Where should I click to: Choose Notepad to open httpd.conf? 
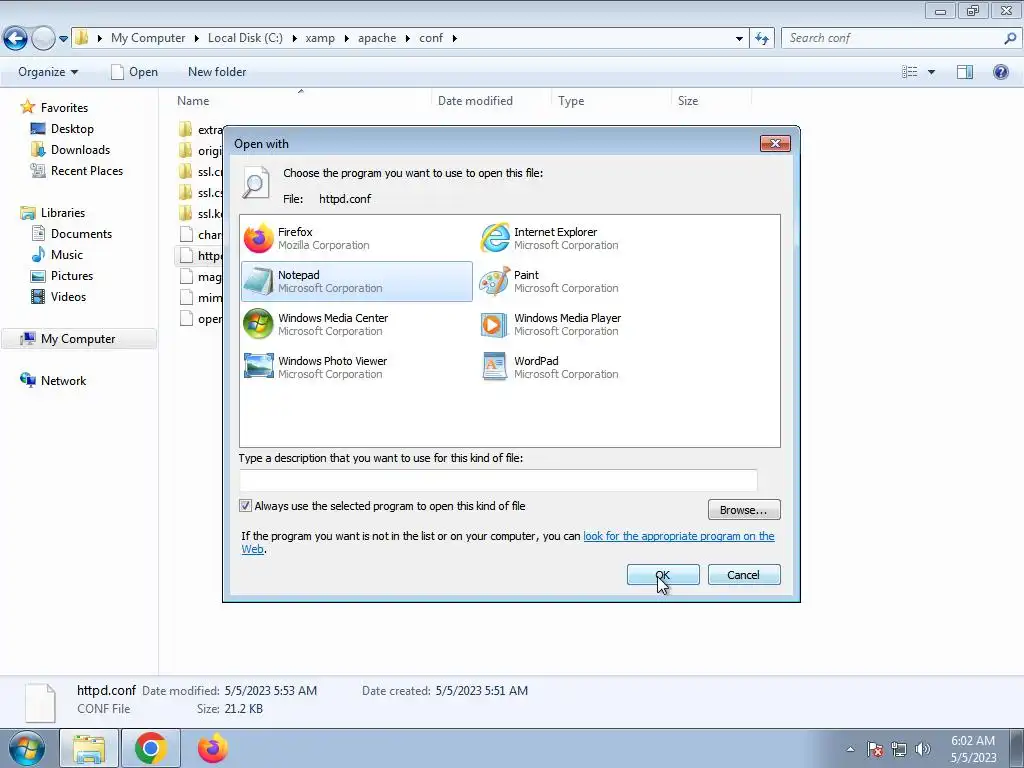[x=357, y=281]
